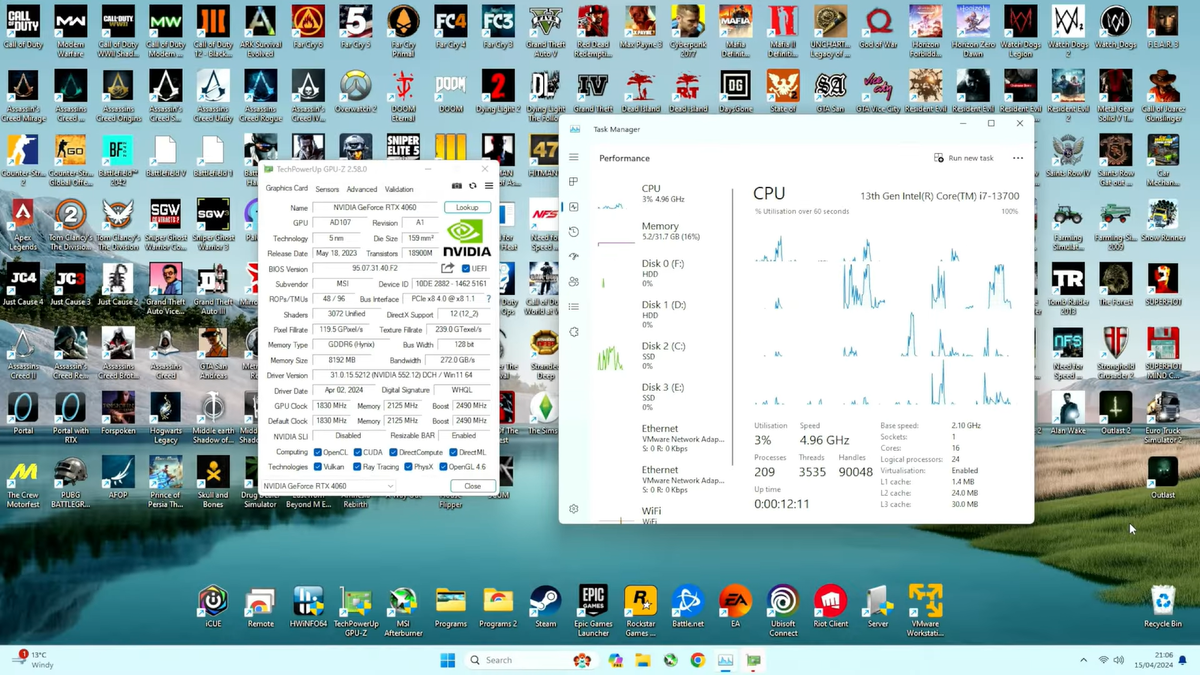Click Run new task in Task Manager

(x=964, y=158)
